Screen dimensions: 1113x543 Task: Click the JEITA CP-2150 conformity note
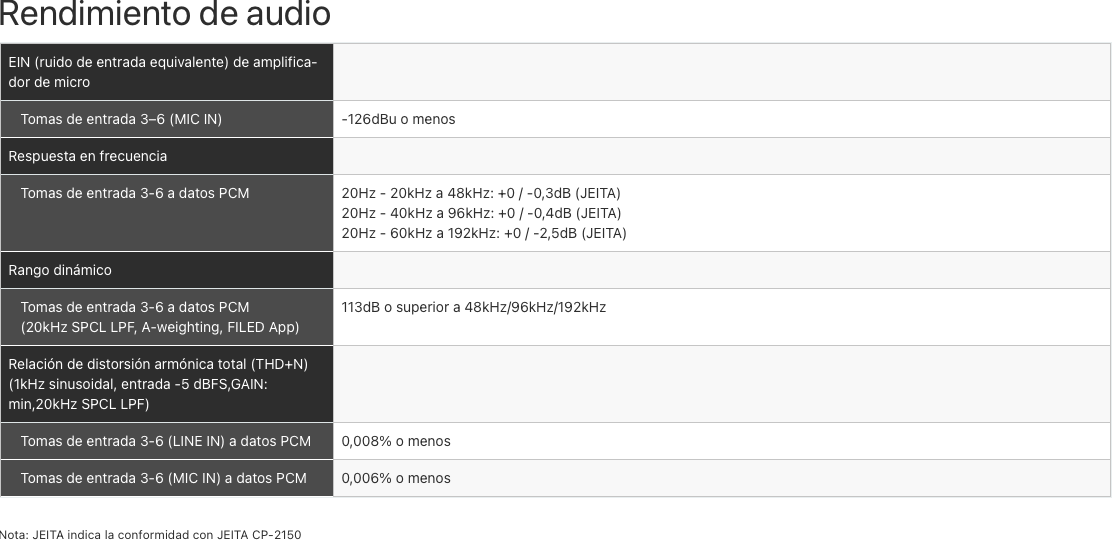(x=151, y=535)
